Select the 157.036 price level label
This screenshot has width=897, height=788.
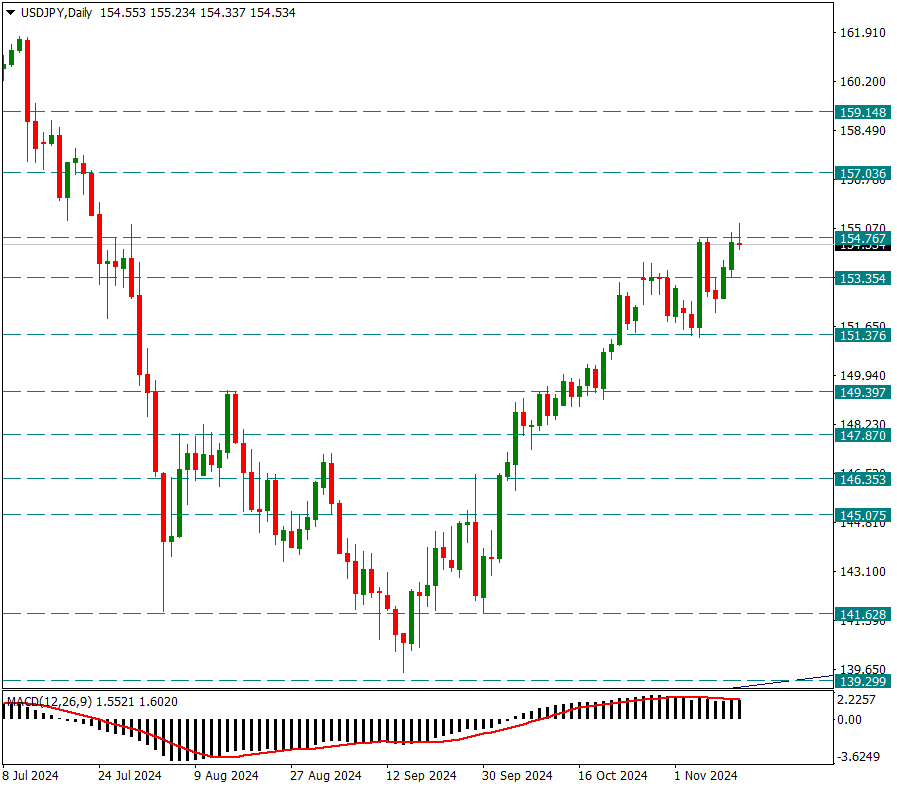coord(861,173)
